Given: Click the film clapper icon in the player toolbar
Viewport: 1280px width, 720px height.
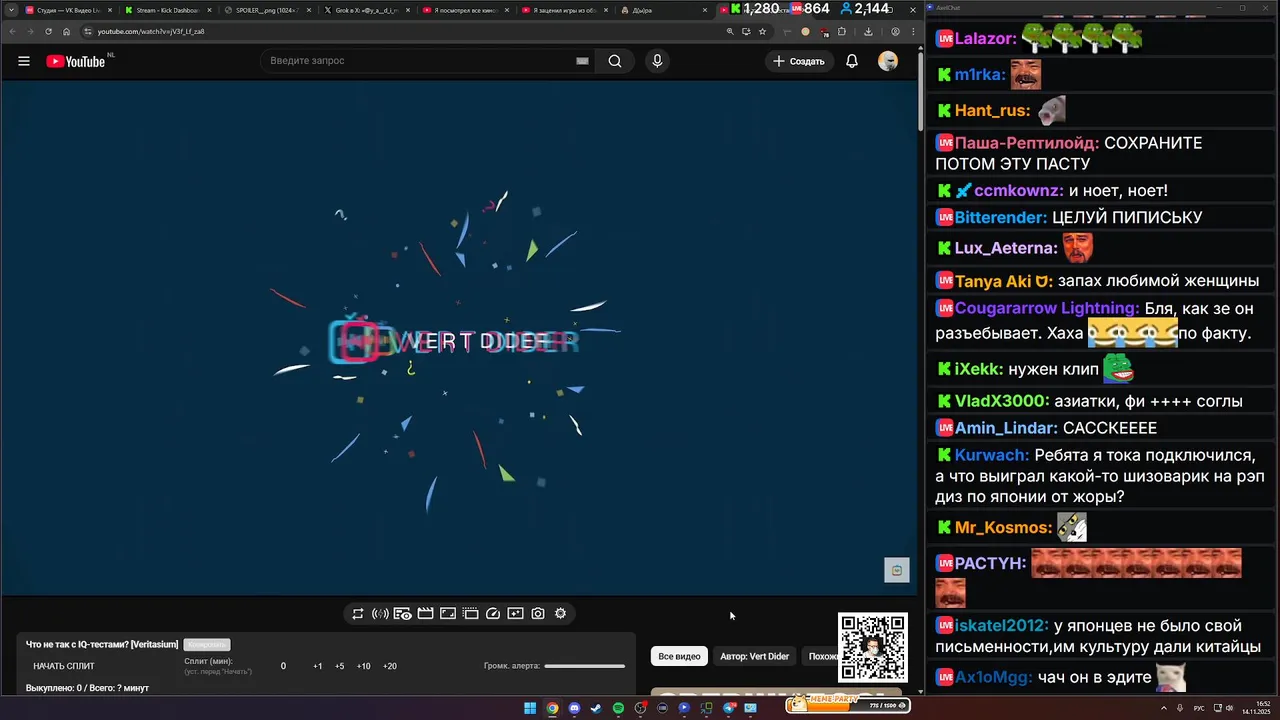Looking at the screenshot, I should (x=425, y=614).
